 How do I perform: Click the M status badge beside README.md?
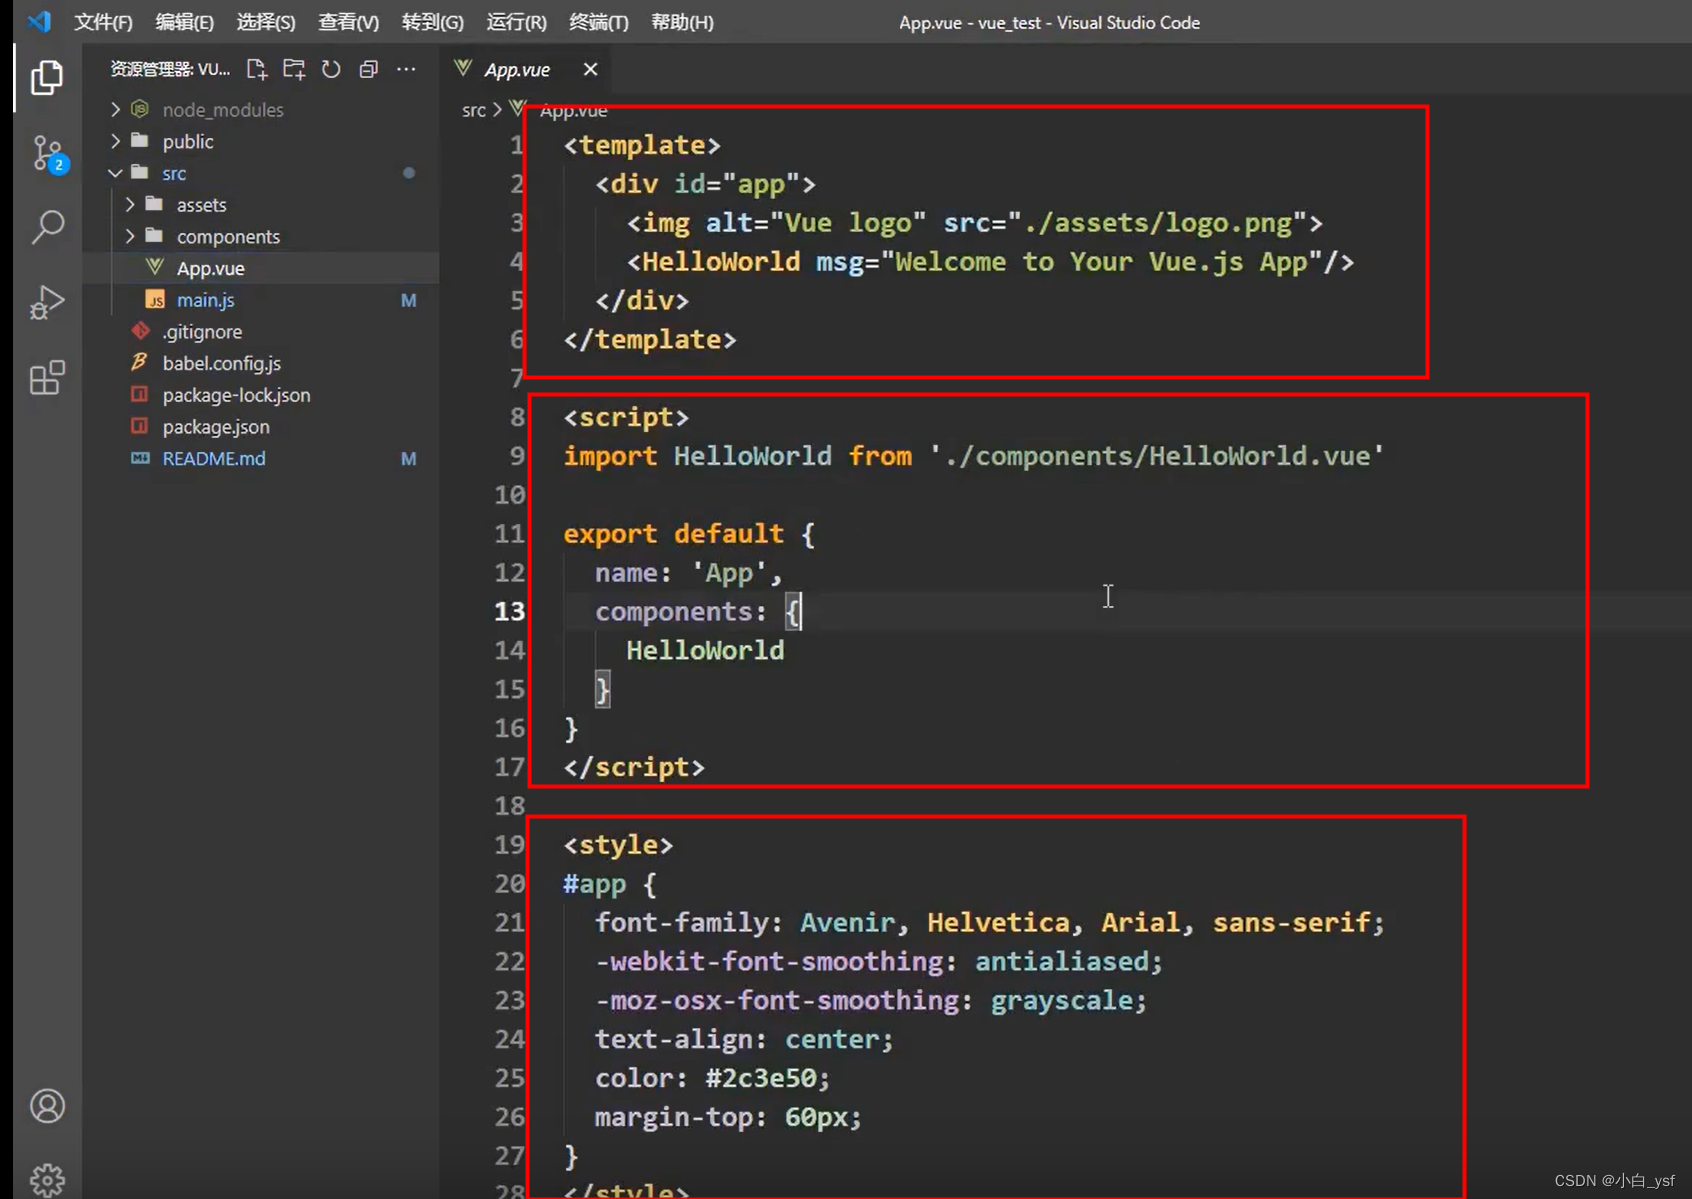408,458
